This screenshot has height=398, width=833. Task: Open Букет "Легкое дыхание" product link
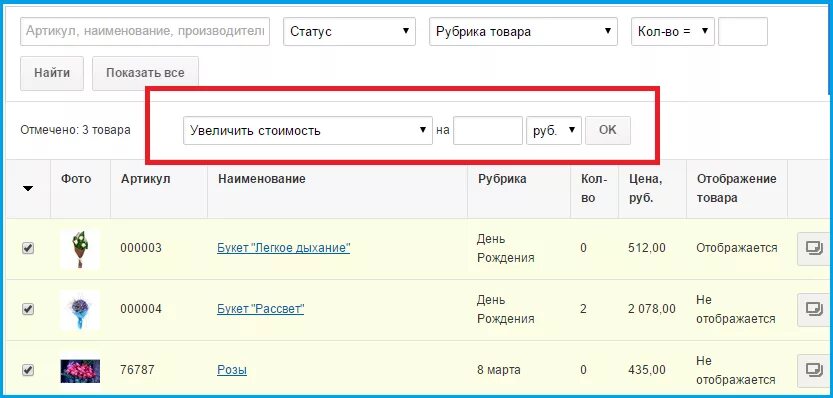pyautogui.click(x=284, y=248)
